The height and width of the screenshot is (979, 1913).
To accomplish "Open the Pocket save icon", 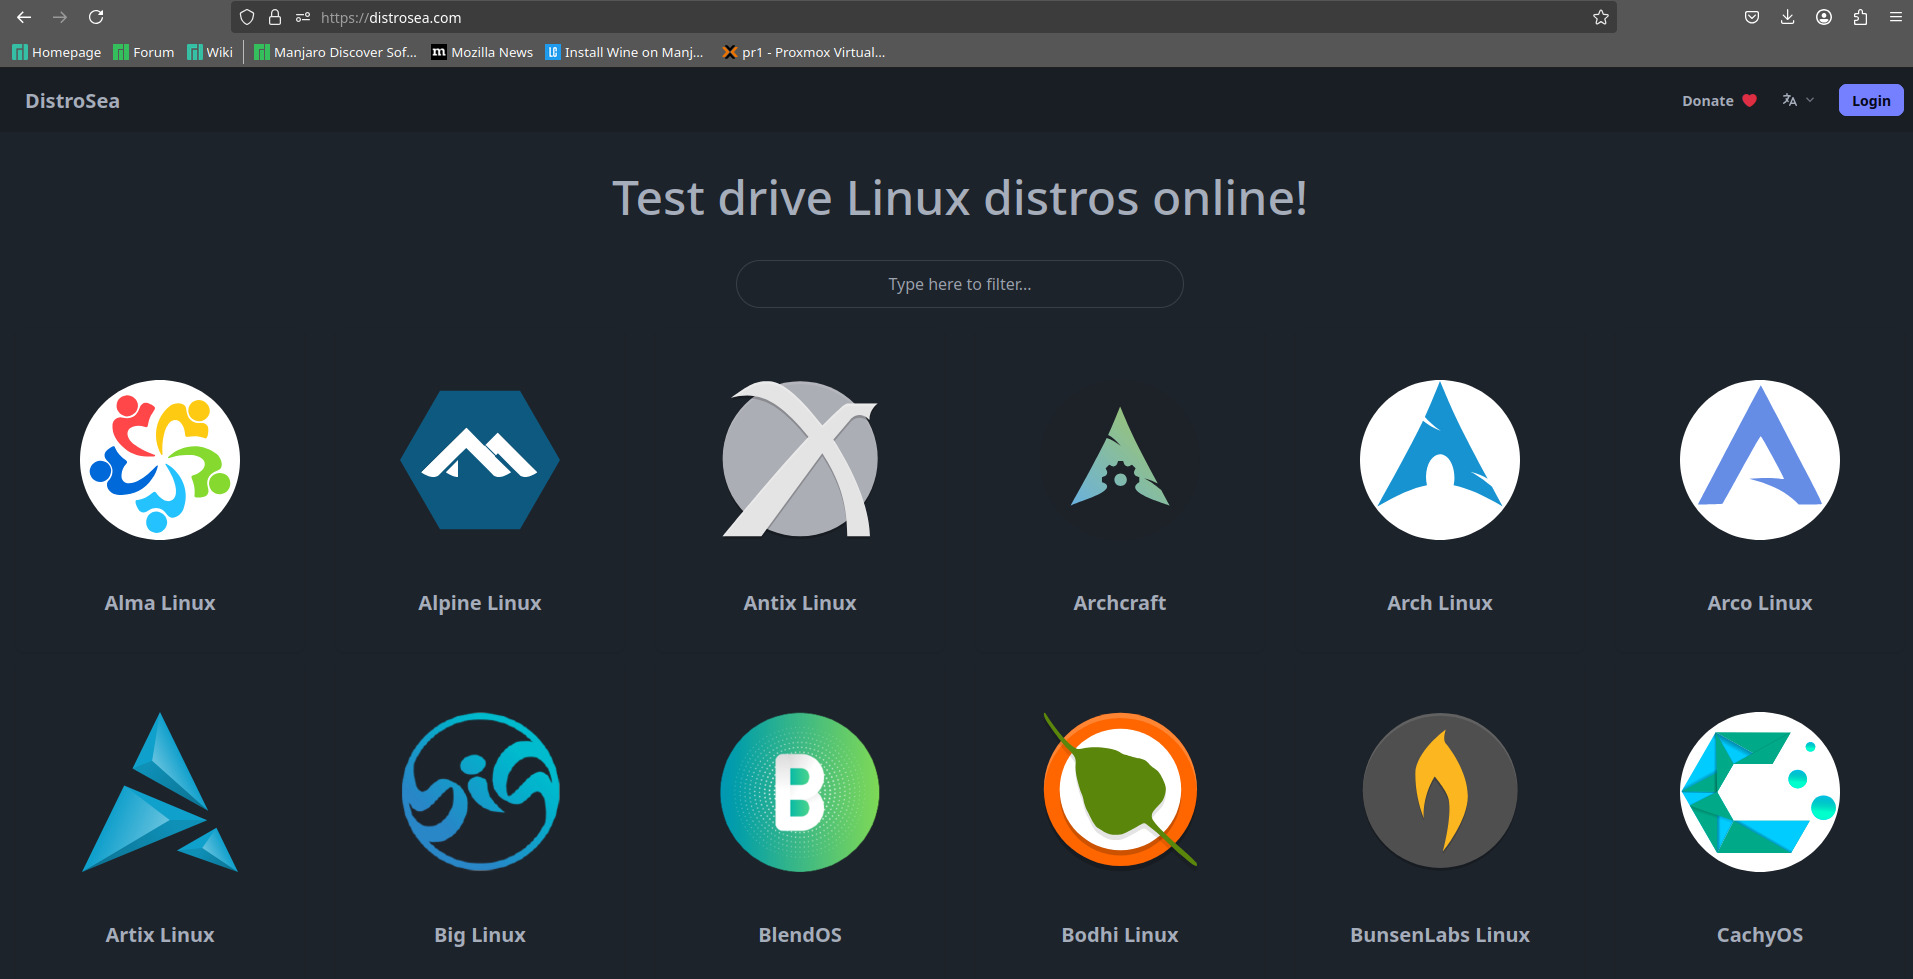I will (x=1752, y=17).
